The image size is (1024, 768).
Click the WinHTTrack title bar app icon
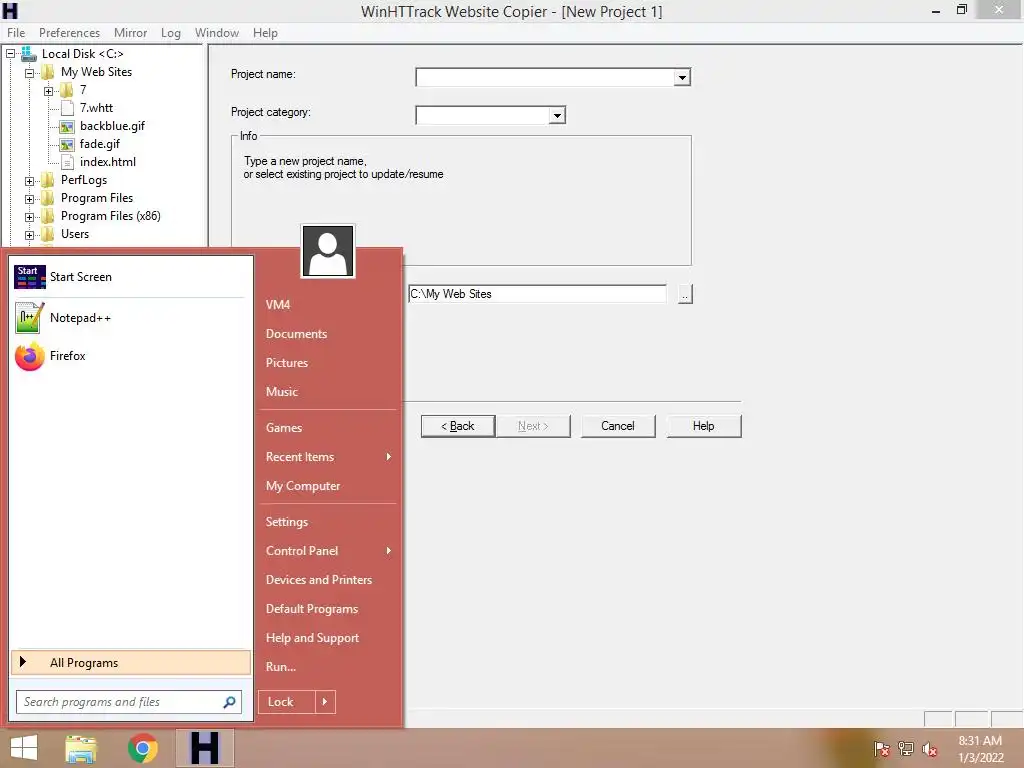(10, 10)
